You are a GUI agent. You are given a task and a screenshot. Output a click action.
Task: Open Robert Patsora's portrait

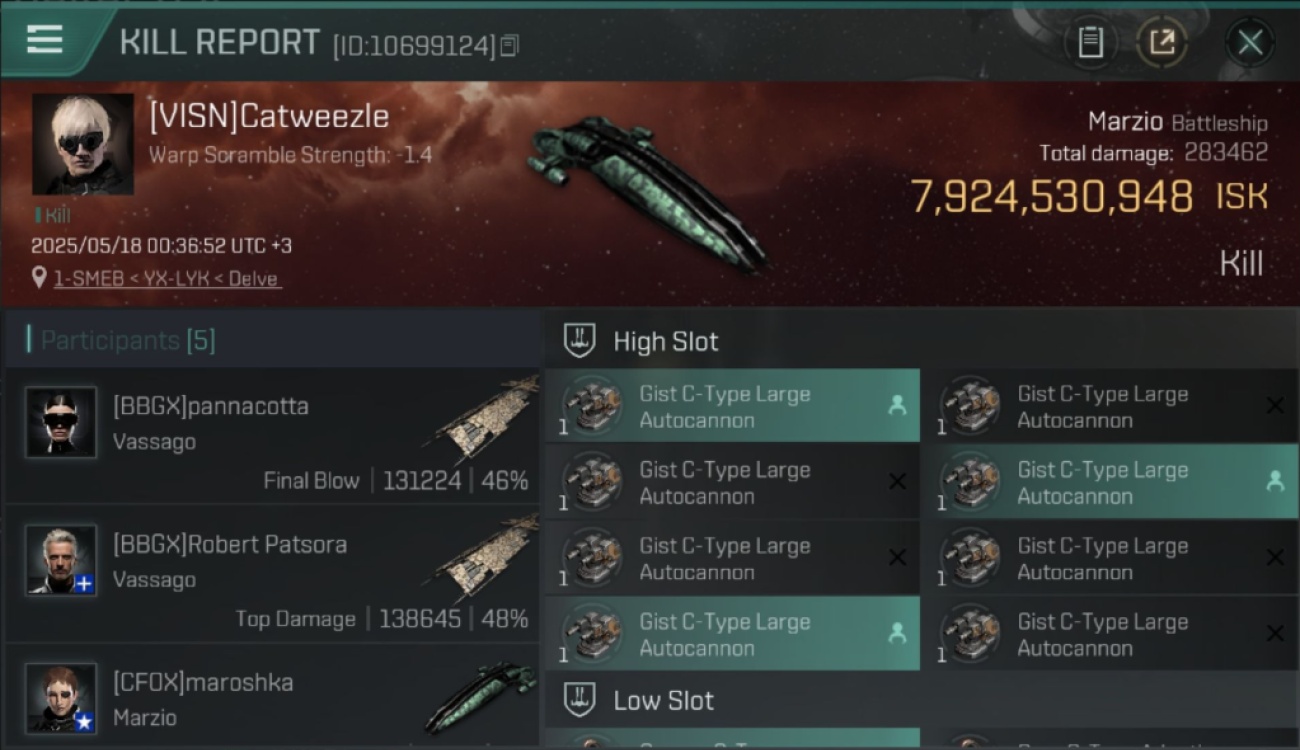[x=61, y=560]
